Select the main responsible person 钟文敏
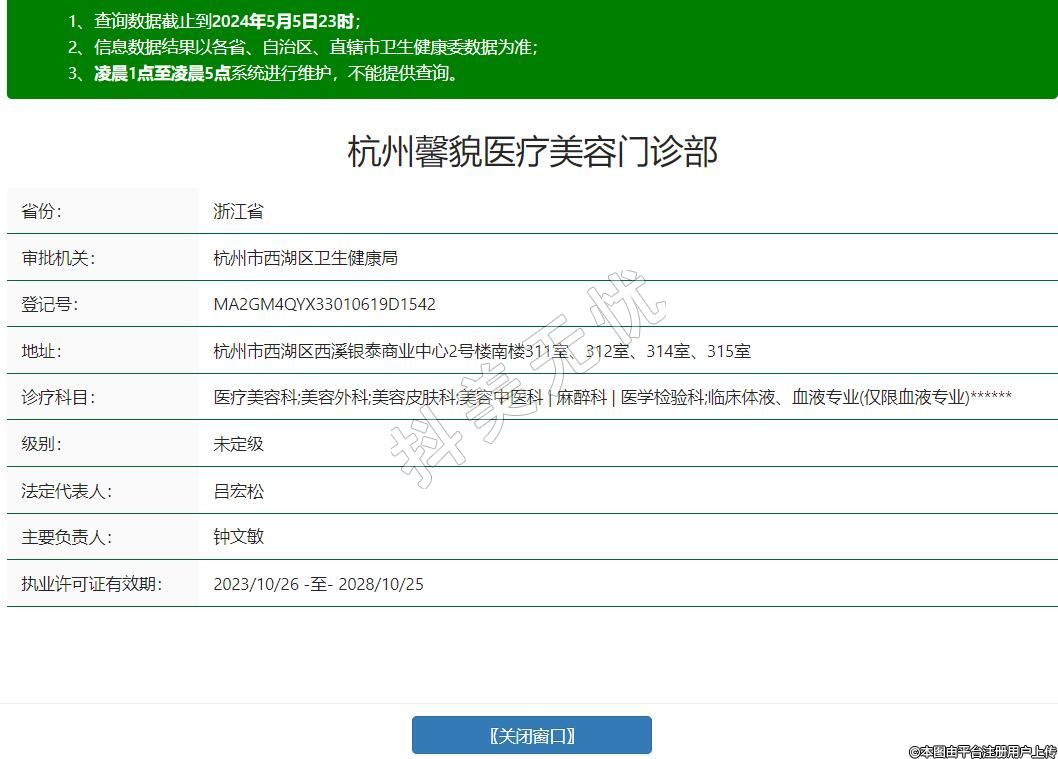This screenshot has height=759, width=1058. pyautogui.click(x=238, y=537)
